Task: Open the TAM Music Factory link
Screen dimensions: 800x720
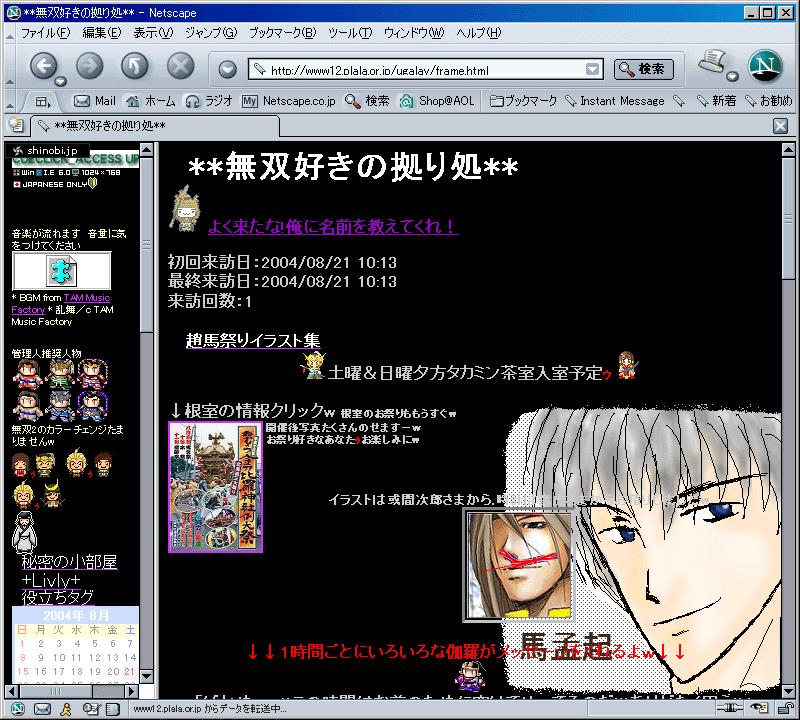Action: pyautogui.click(x=87, y=297)
